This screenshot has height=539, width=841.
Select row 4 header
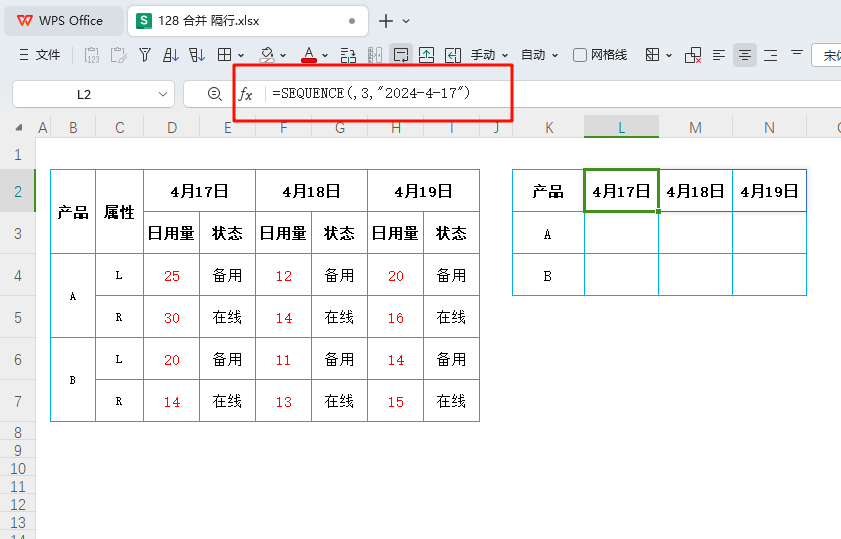pyautogui.click(x=18, y=276)
